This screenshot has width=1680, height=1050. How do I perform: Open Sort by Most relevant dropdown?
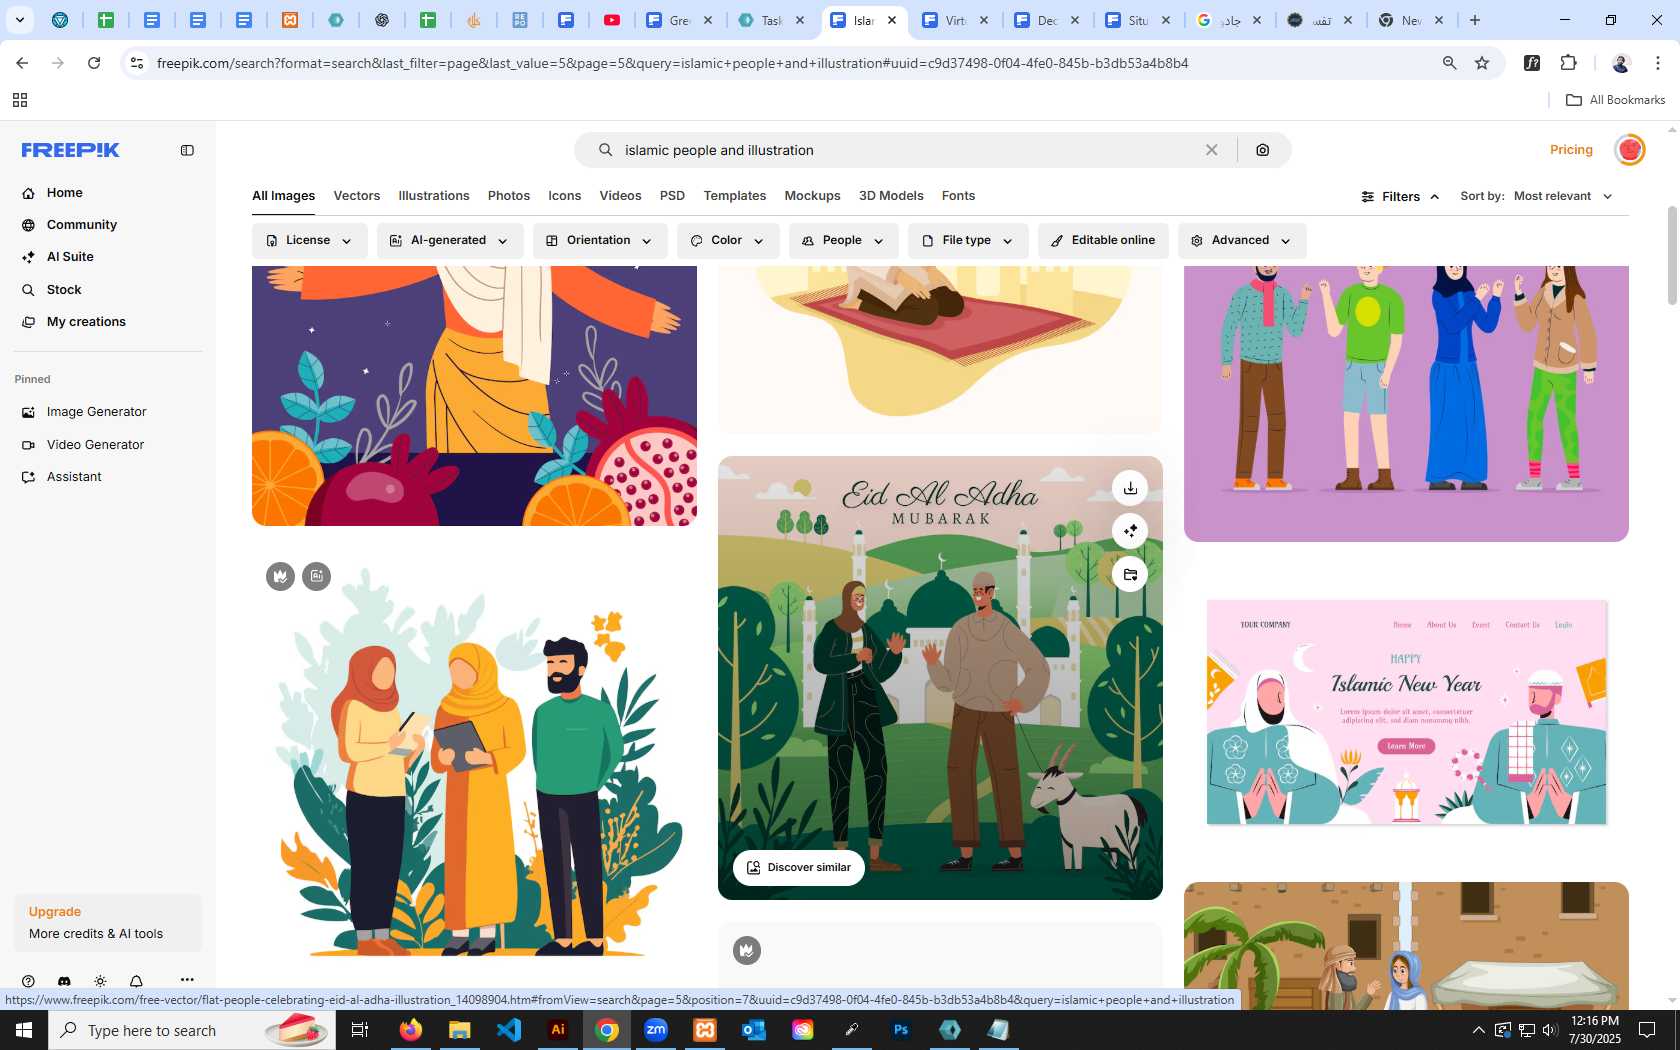click(x=1562, y=196)
